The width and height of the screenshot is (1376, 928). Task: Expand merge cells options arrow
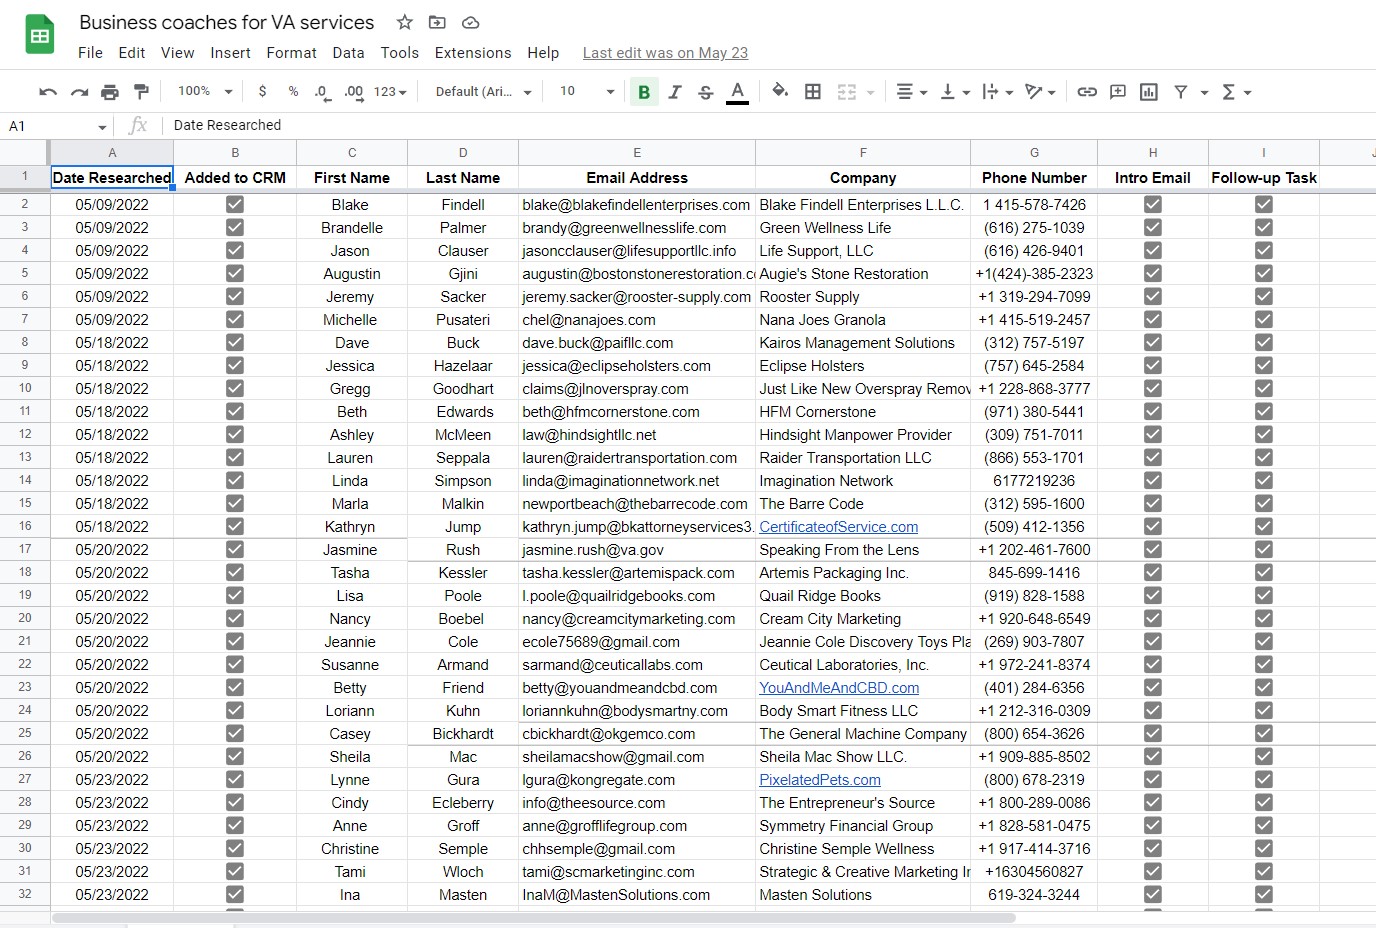870,93
